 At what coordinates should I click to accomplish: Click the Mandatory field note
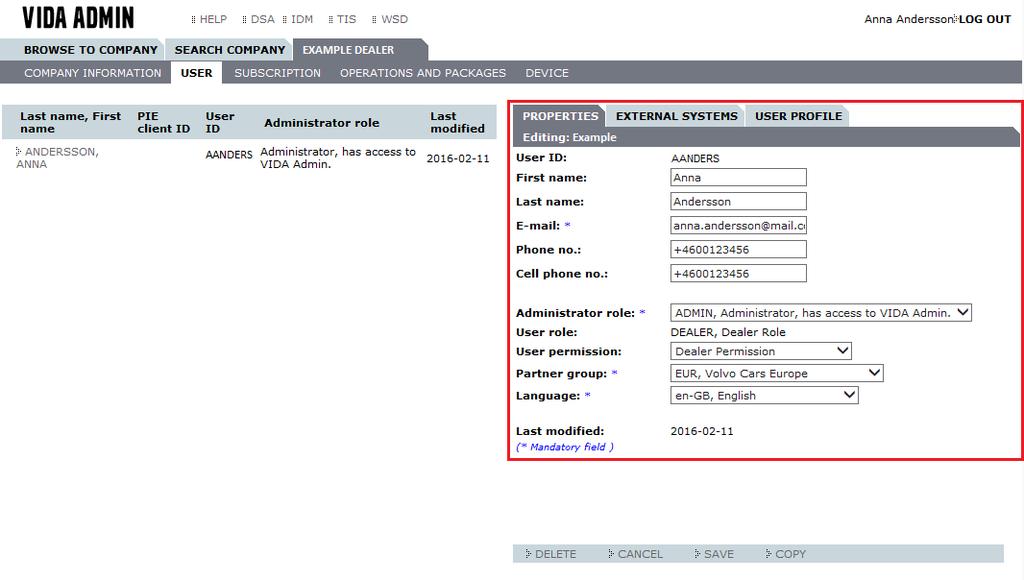tap(565, 447)
